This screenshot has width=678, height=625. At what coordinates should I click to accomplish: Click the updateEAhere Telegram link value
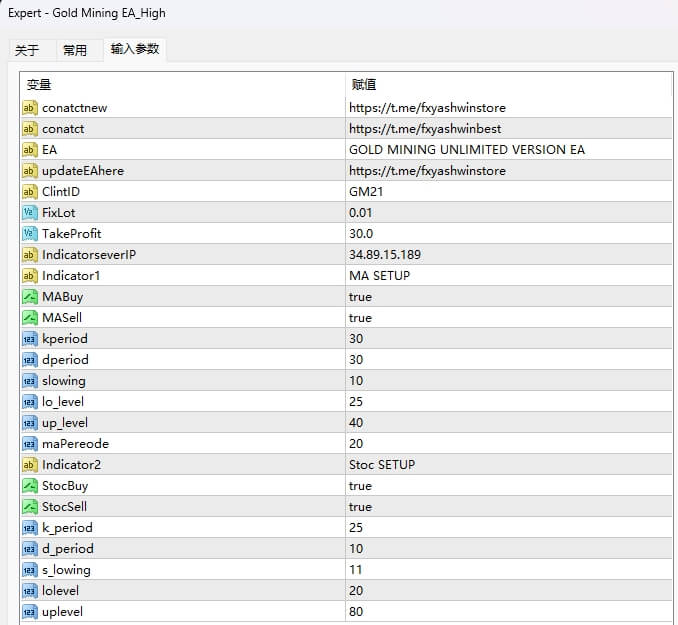point(427,171)
